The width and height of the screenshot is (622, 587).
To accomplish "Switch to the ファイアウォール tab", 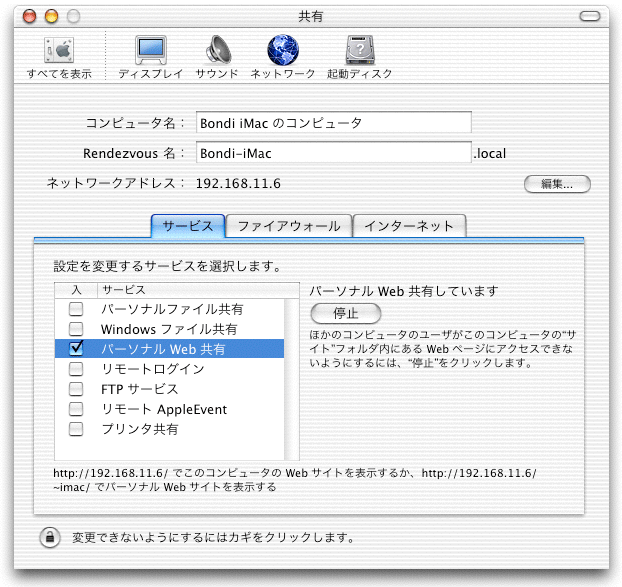I will 288,226.
